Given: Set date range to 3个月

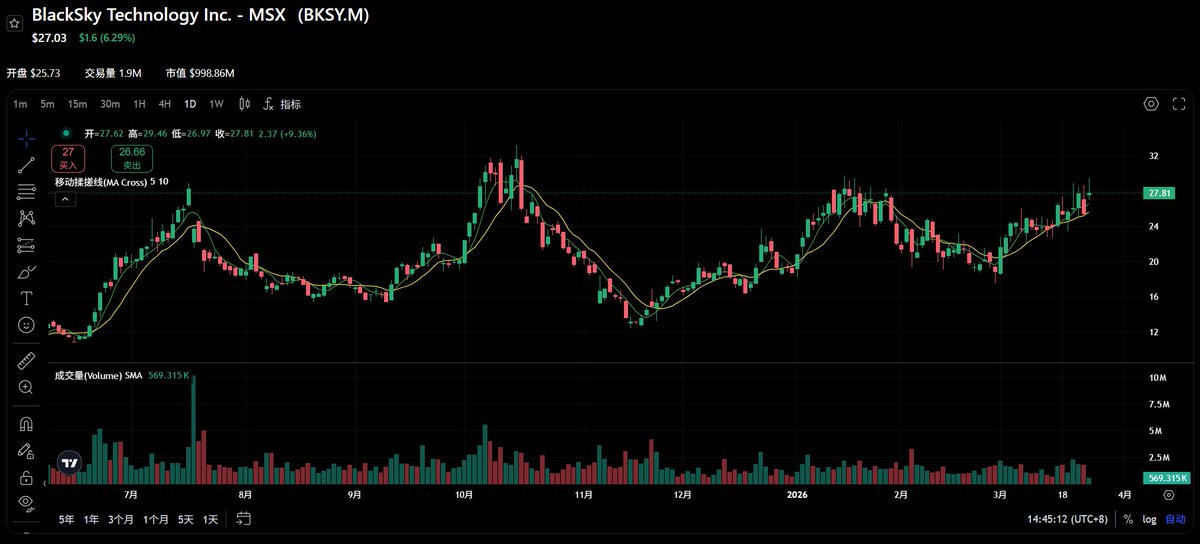Looking at the screenshot, I should [121, 519].
